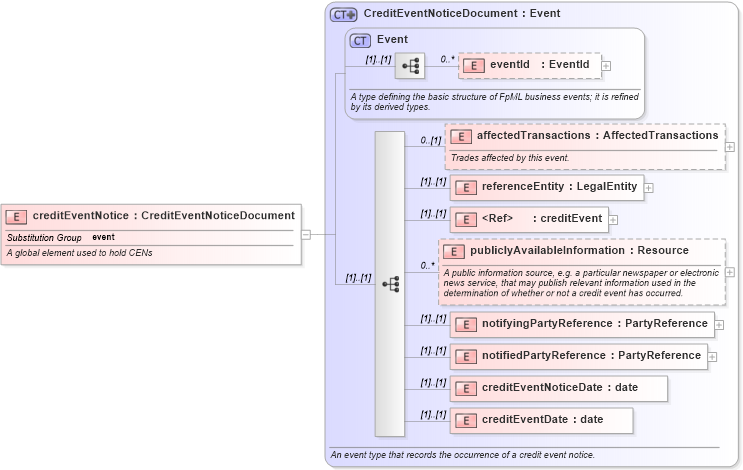743x470 pixels.
Task: Click the E icon of publiclyAvailableInformation
Action: click(x=454, y=252)
